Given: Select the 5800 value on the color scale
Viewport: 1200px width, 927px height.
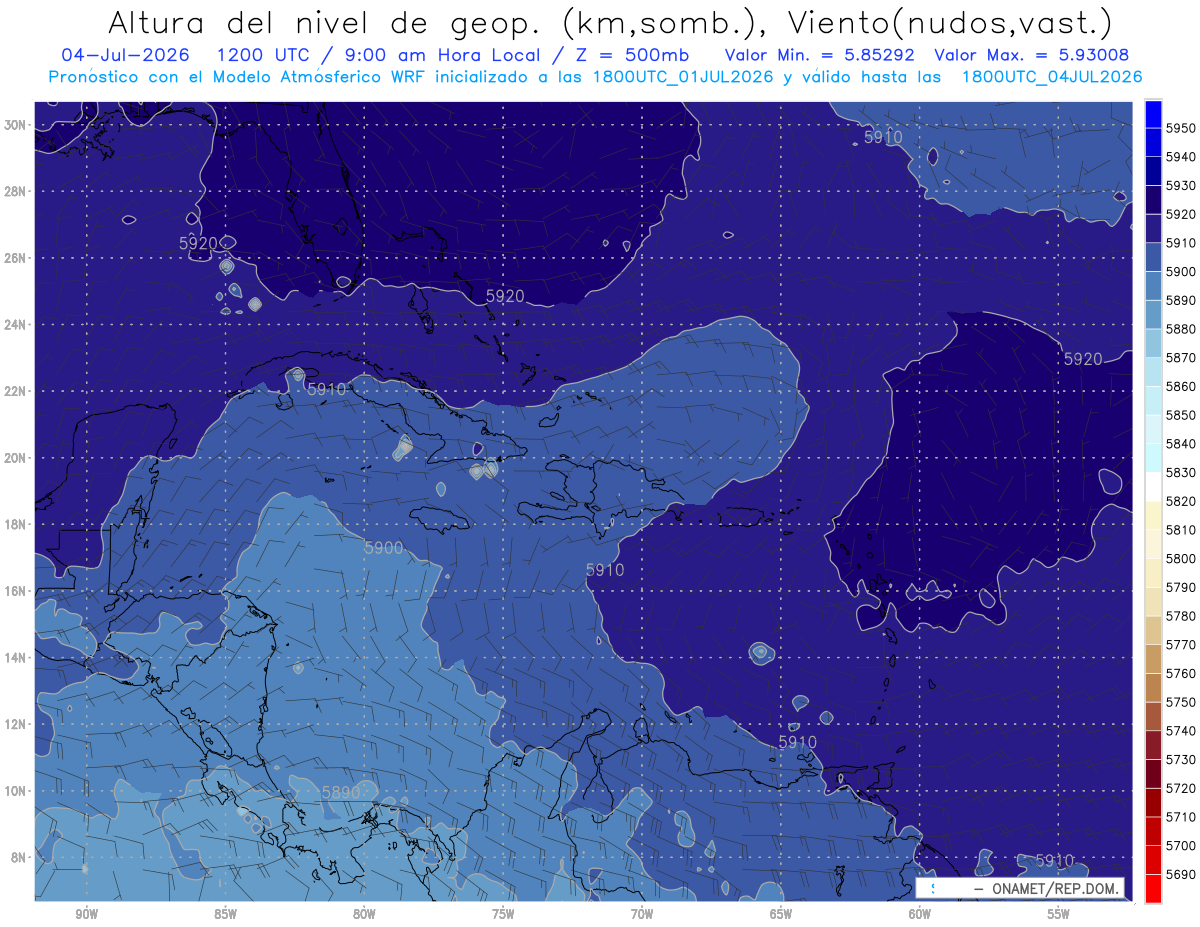Looking at the screenshot, I should tap(1181, 558).
